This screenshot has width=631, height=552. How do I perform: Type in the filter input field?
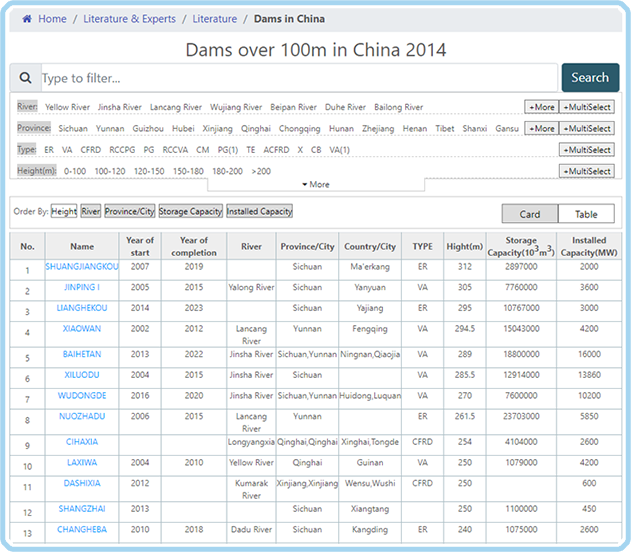point(298,78)
